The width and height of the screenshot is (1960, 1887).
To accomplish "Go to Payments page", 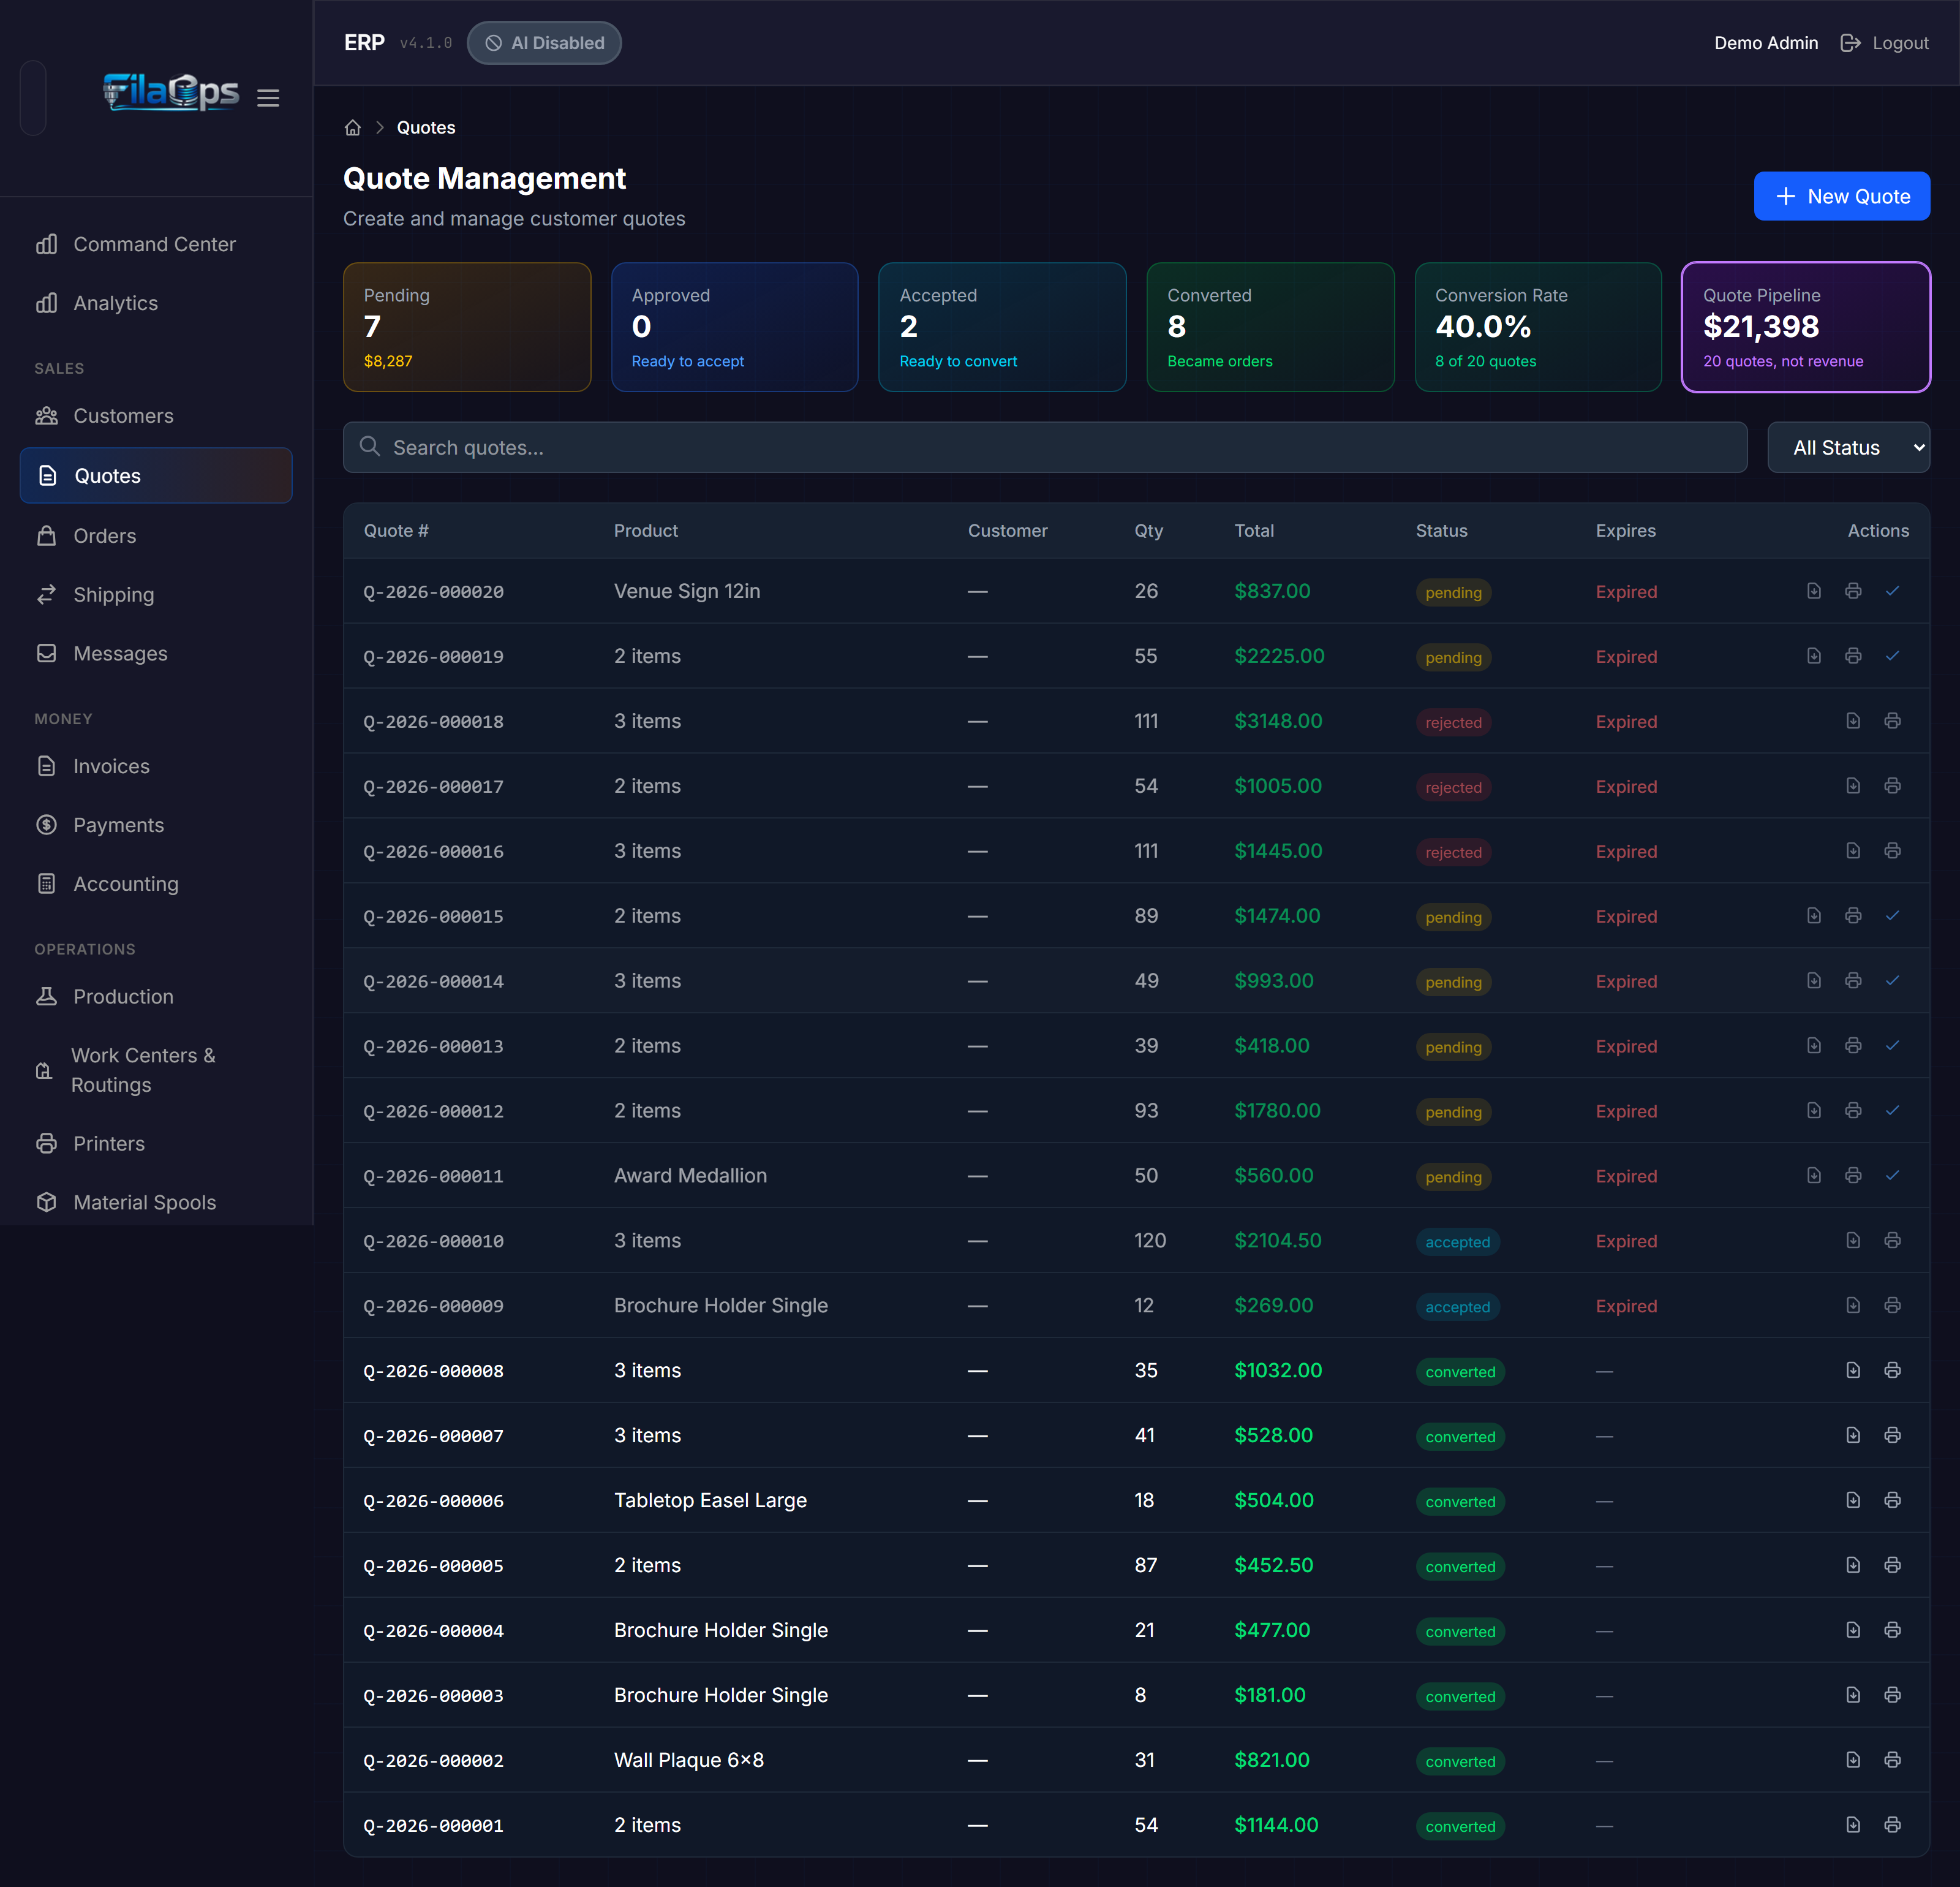I will [155, 825].
